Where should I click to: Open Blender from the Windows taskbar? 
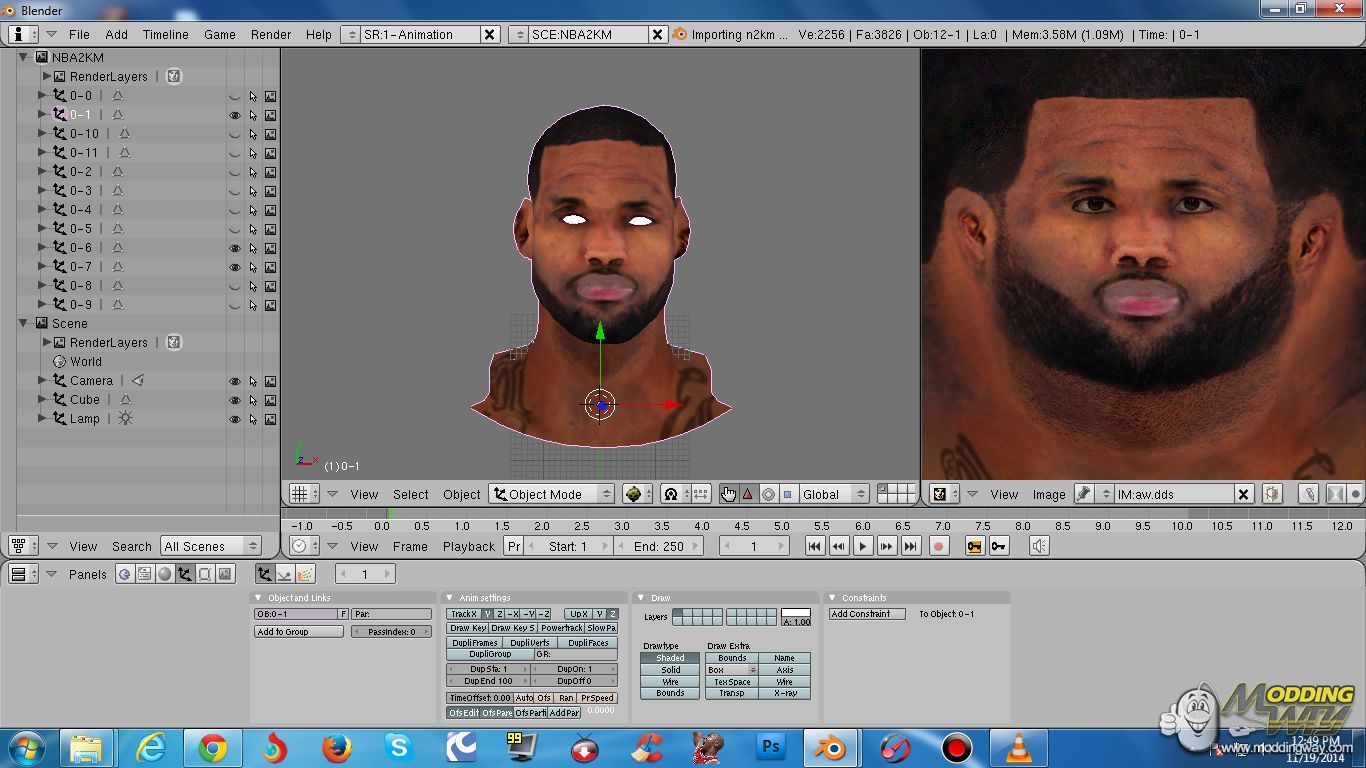click(829, 747)
